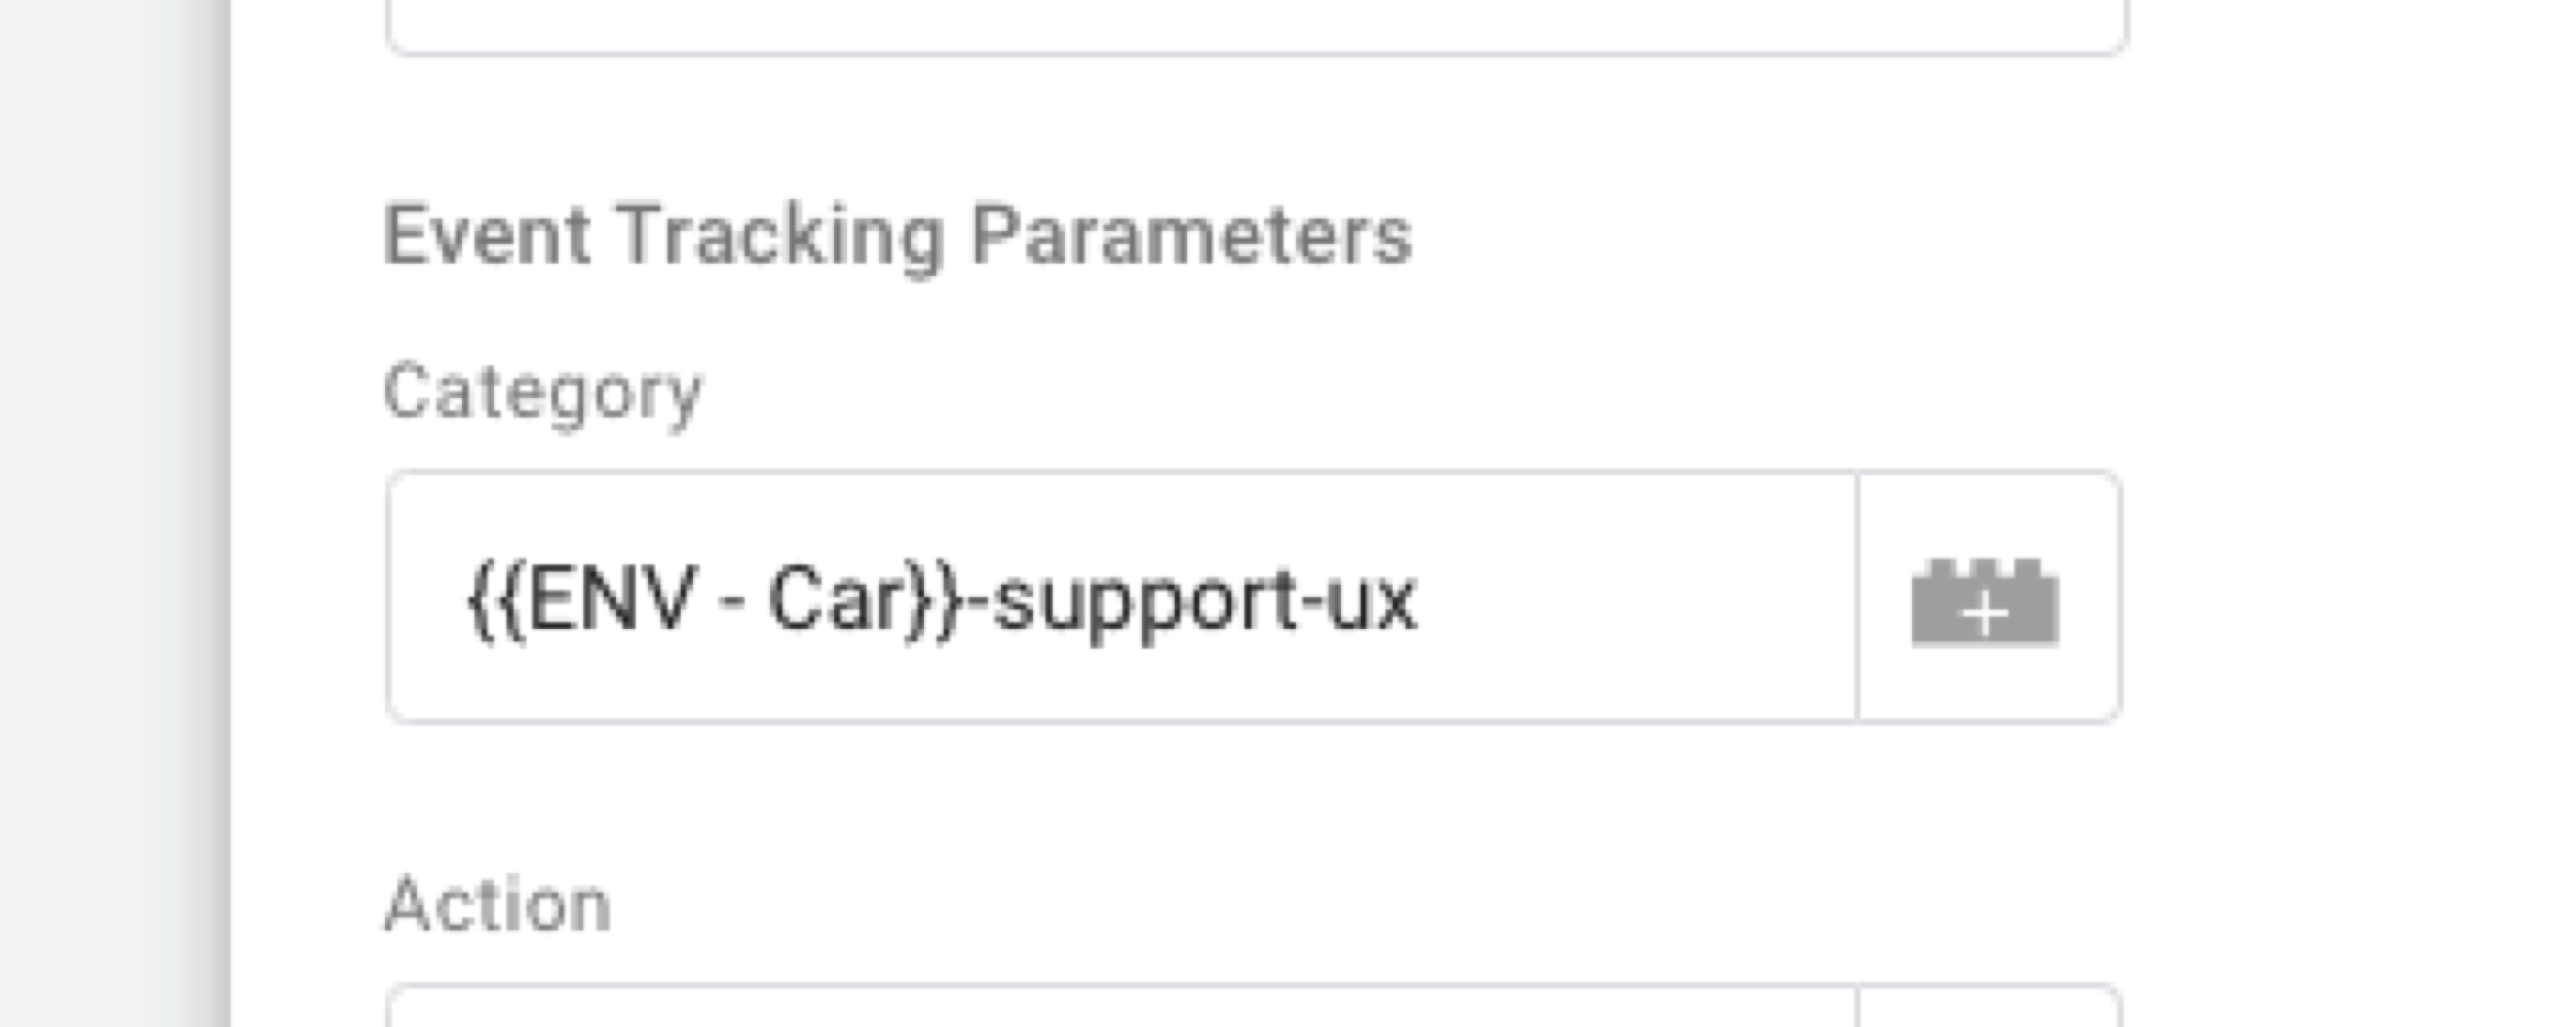Click the Category field label
This screenshot has width=2560, height=1027.
coord(543,394)
